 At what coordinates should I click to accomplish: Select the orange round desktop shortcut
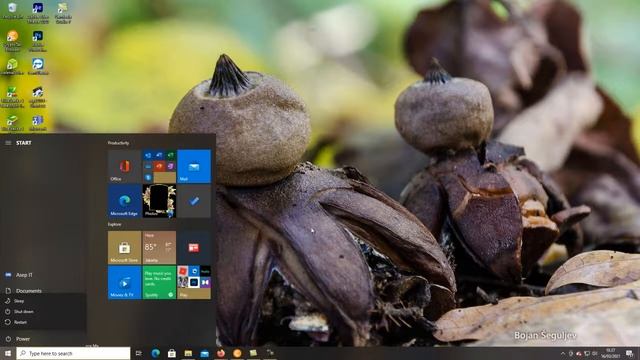pos(12,41)
